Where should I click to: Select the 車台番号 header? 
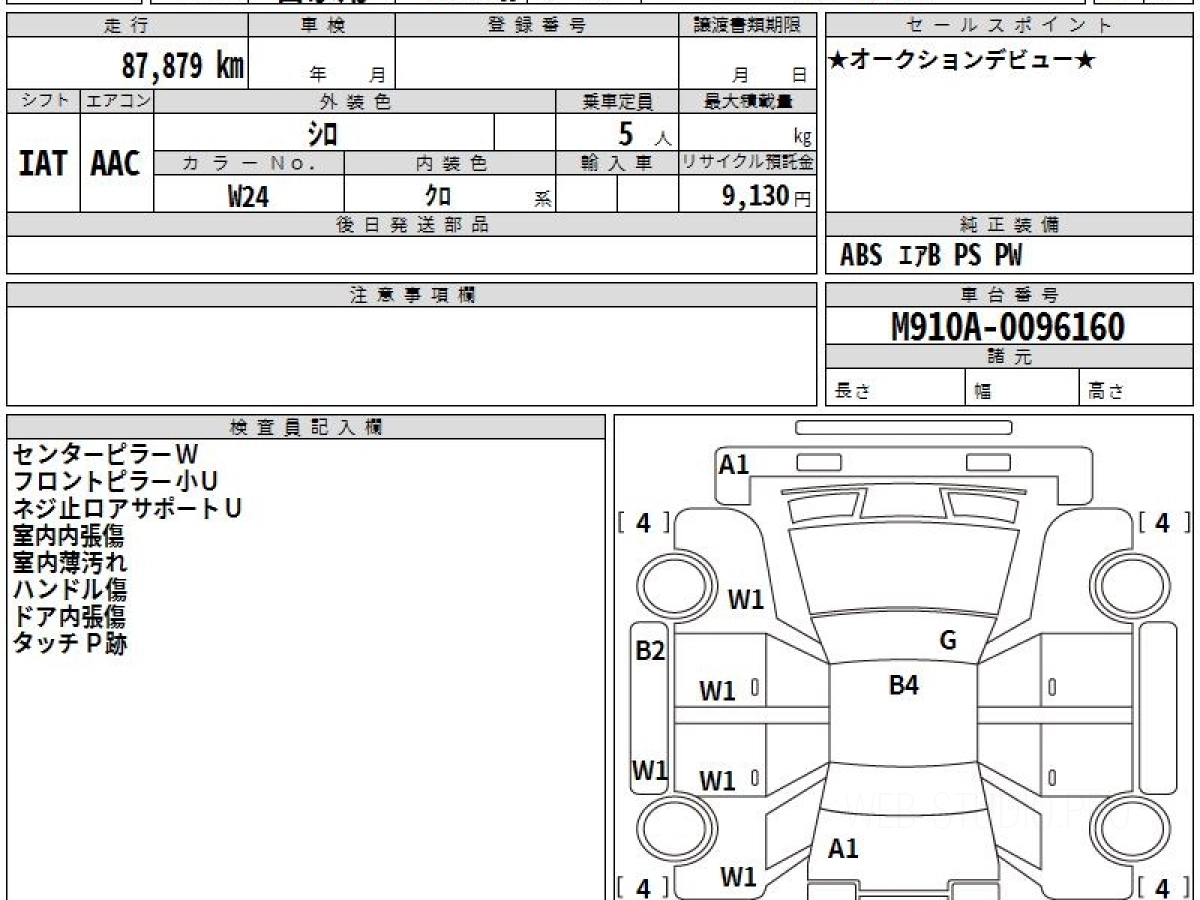(1009, 295)
